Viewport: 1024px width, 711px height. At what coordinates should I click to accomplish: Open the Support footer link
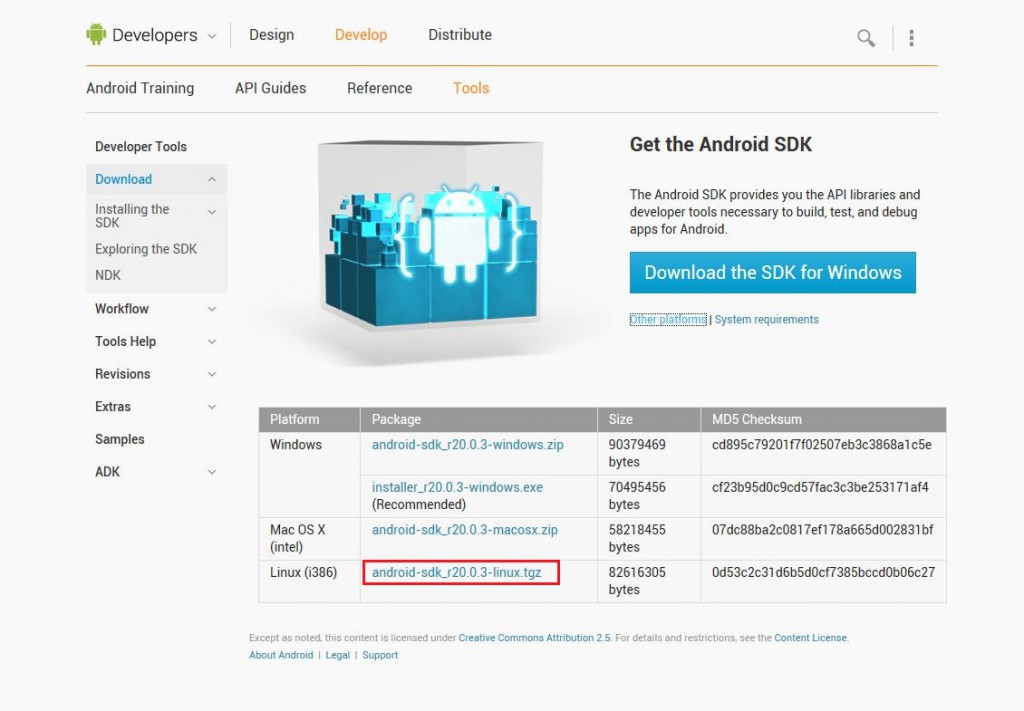click(x=380, y=655)
